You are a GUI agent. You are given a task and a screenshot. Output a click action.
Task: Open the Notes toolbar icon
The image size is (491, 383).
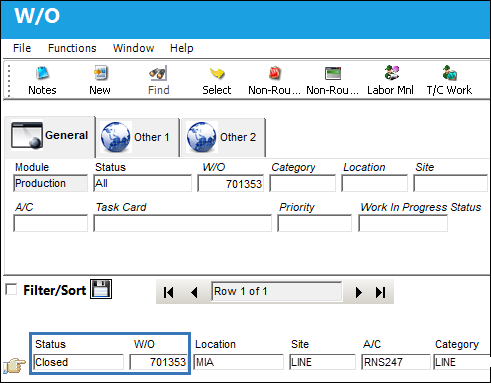pos(42,73)
